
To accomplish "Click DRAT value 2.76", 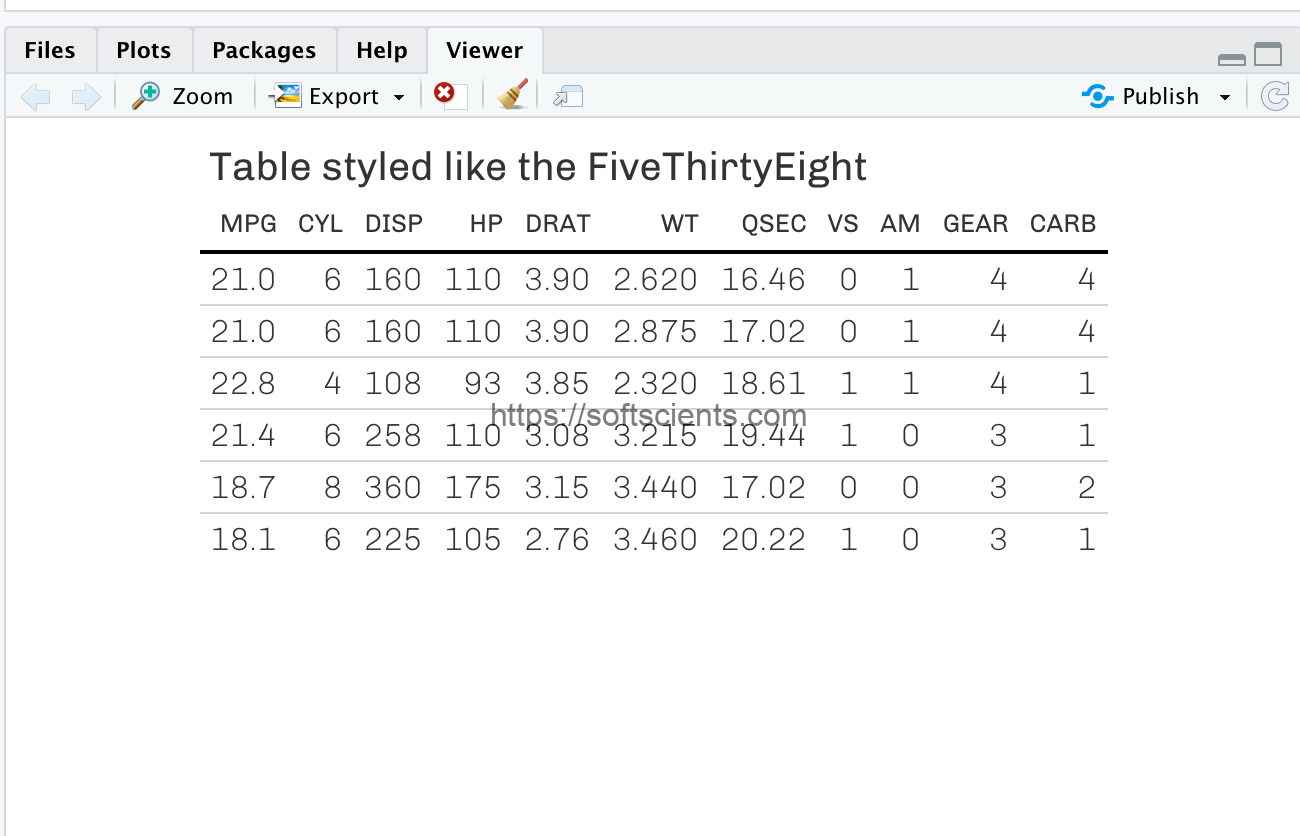I will [557, 540].
